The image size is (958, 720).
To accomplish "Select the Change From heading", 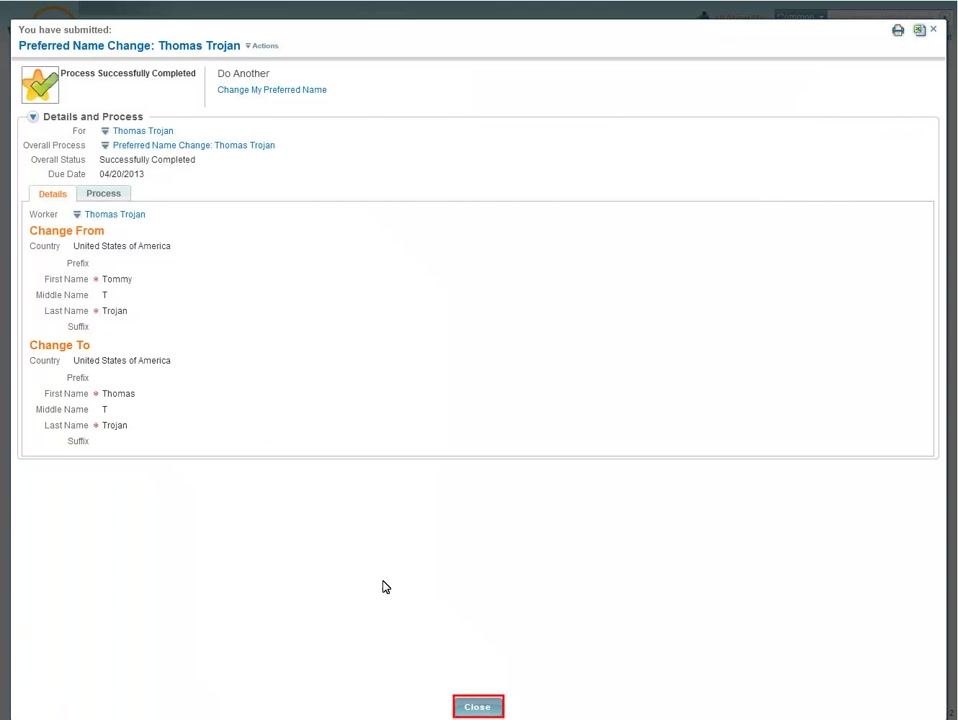I will pyautogui.click(x=67, y=230).
